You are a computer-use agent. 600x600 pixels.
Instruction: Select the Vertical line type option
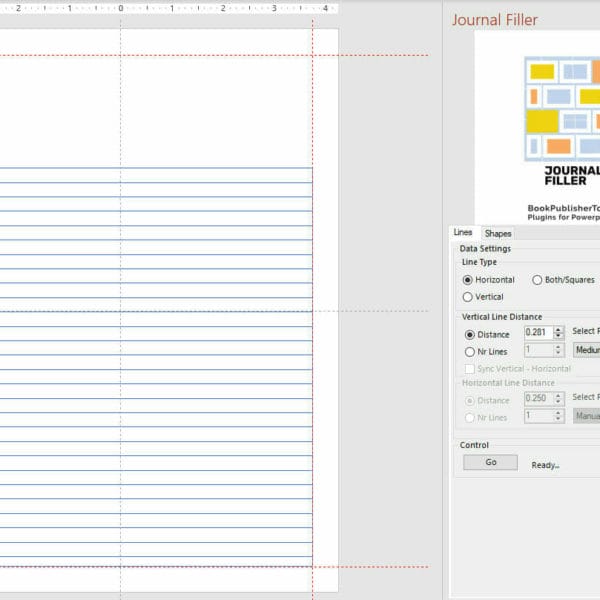468,297
